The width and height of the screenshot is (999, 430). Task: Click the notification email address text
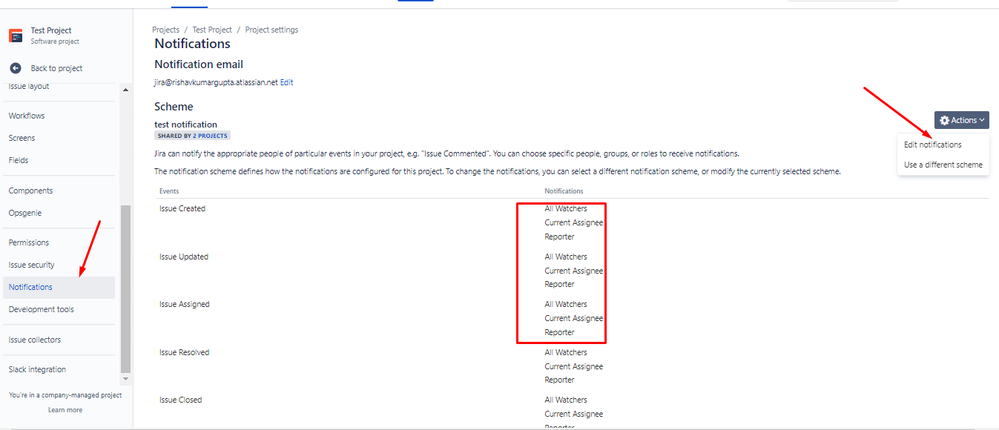pyautogui.click(x=216, y=83)
